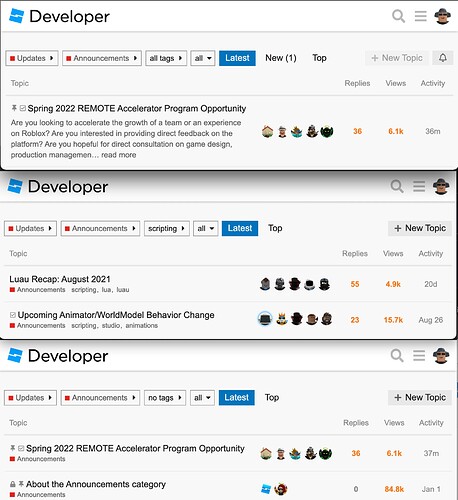Click Roblox logo in the bottom panel

point(15,356)
